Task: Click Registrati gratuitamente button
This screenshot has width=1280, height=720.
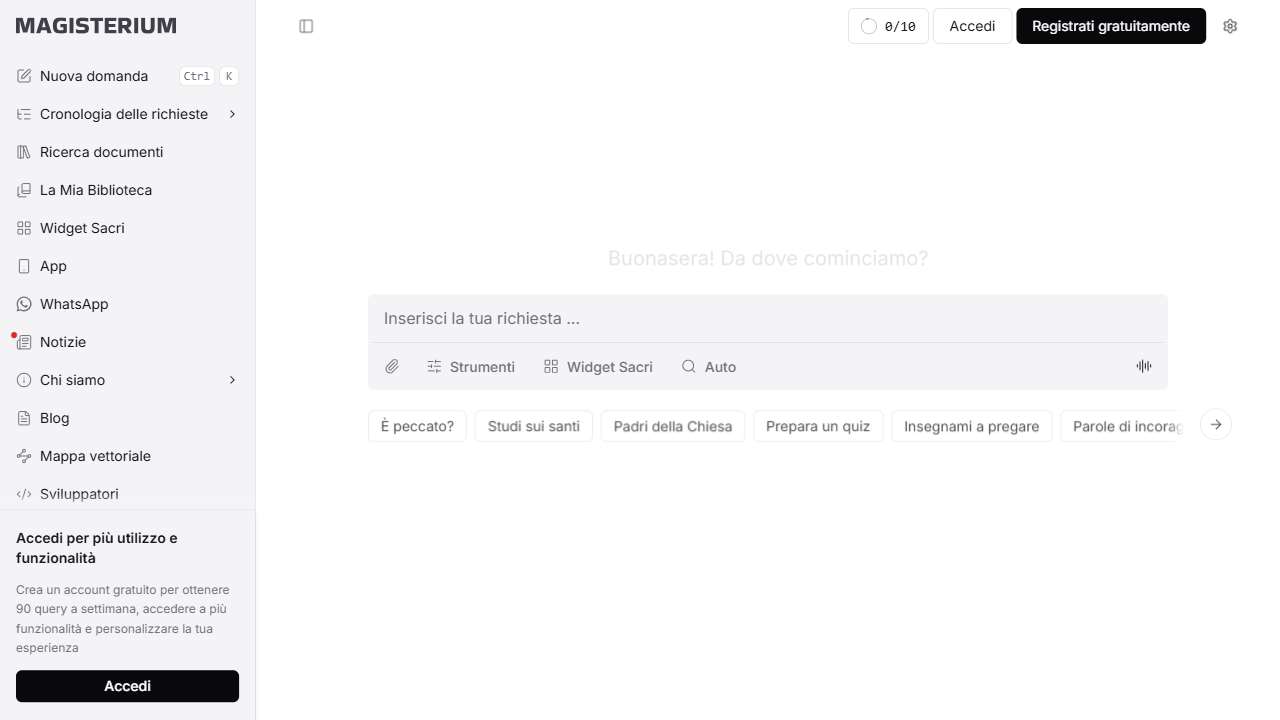Action: (x=1111, y=26)
